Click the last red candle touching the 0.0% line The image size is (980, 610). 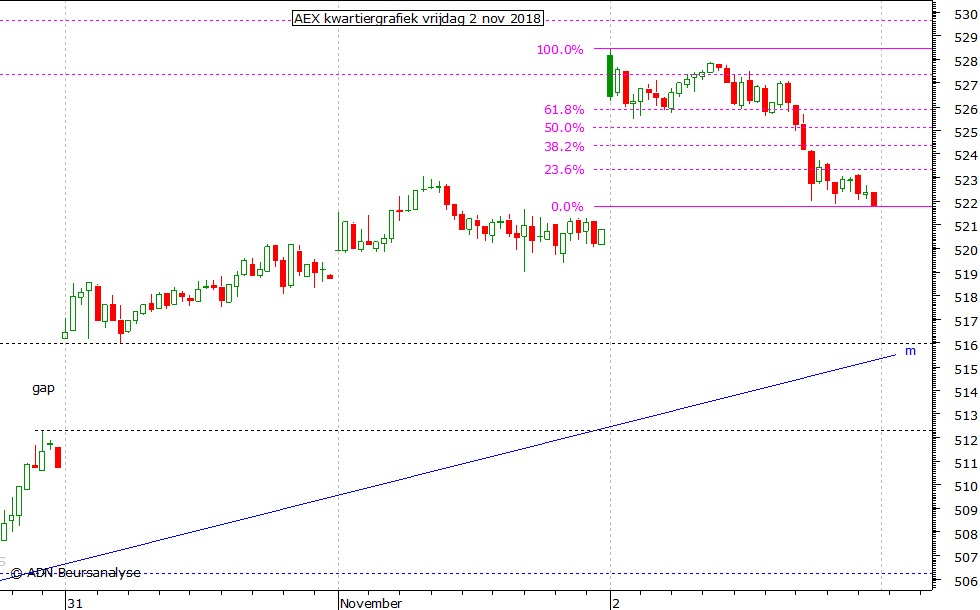[x=874, y=199]
